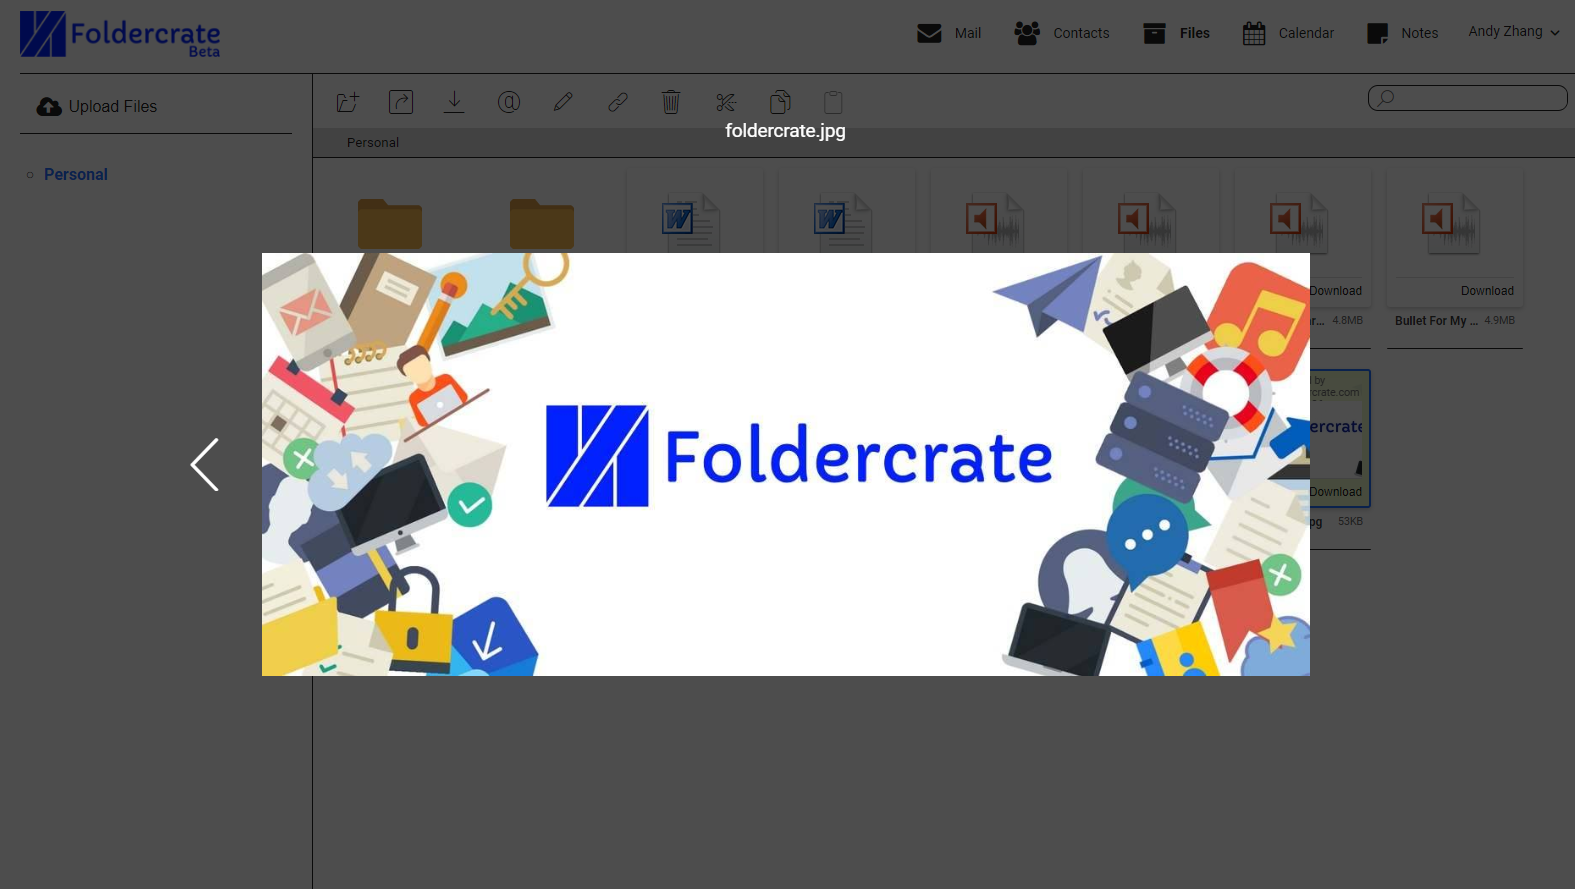Viewport: 1575px width, 889px height.
Task: Click the Share arrow toolbar icon
Action: click(x=401, y=102)
